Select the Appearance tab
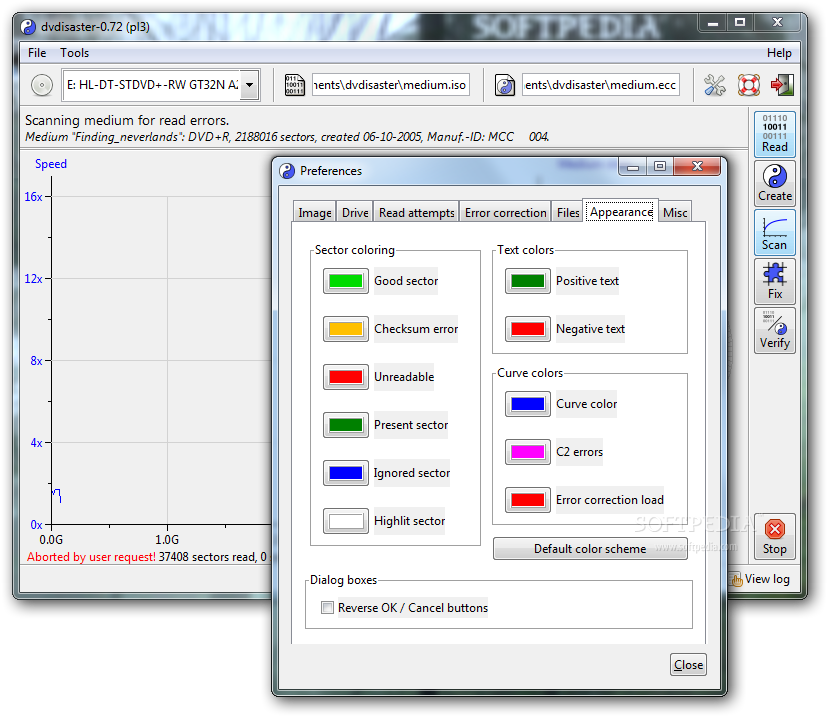 [x=621, y=212]
